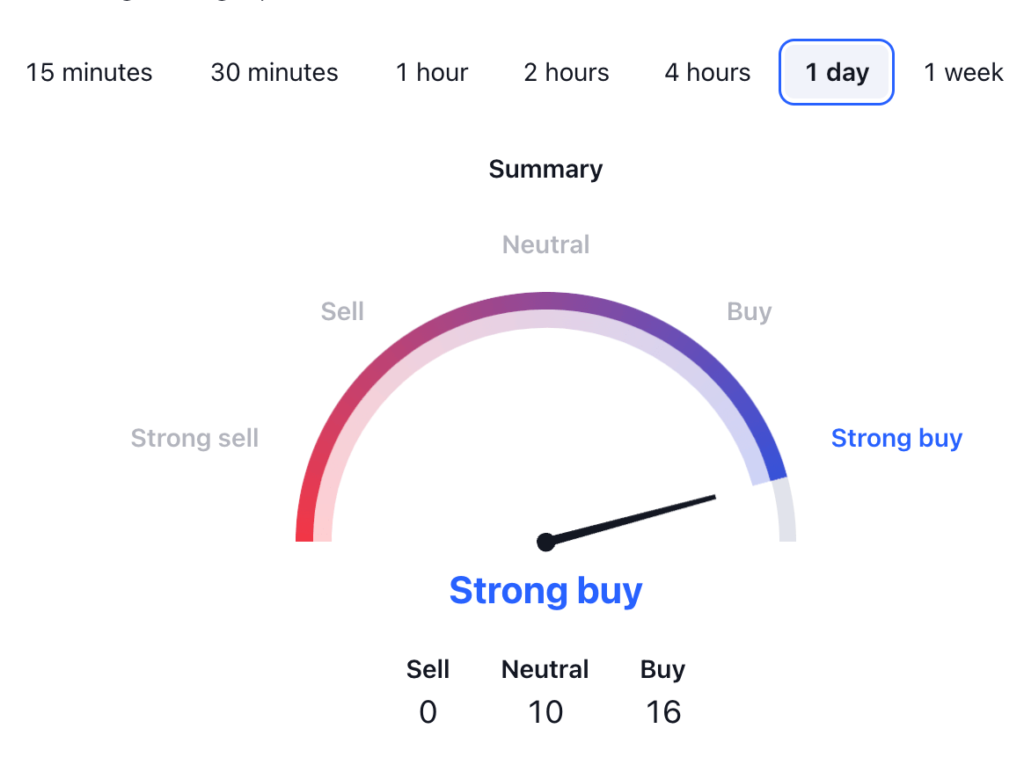Click the gauge needle pointer
This screenshot has width=1024, height=765.
tap(640, 517)
